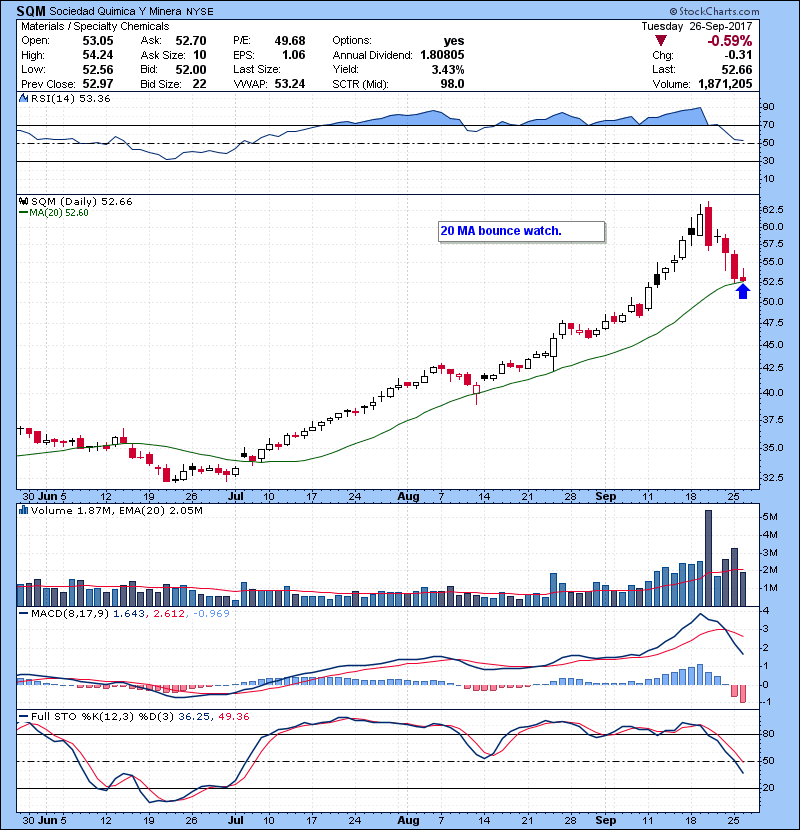
Task: Click the Volume value 1,871,205 in the header
Action: [x=725, y=84]
